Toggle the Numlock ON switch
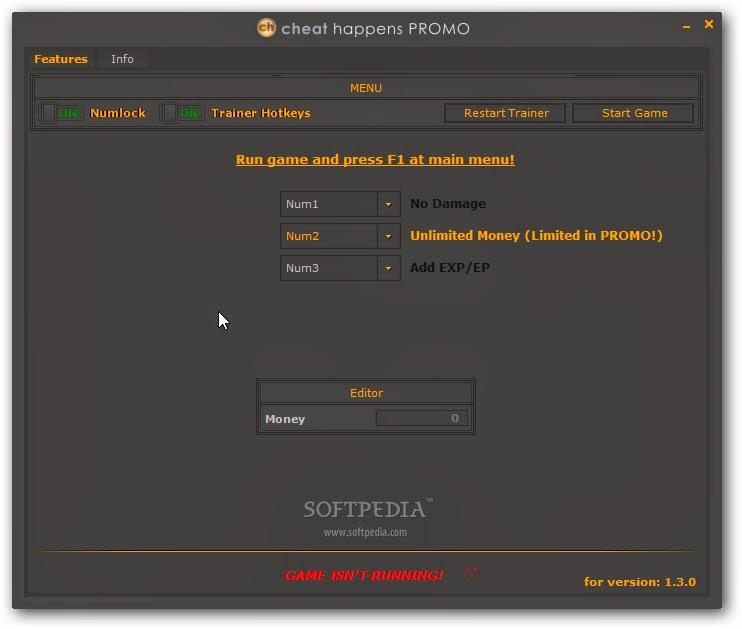This screenshot has width=742, height=629. [61, 113]
